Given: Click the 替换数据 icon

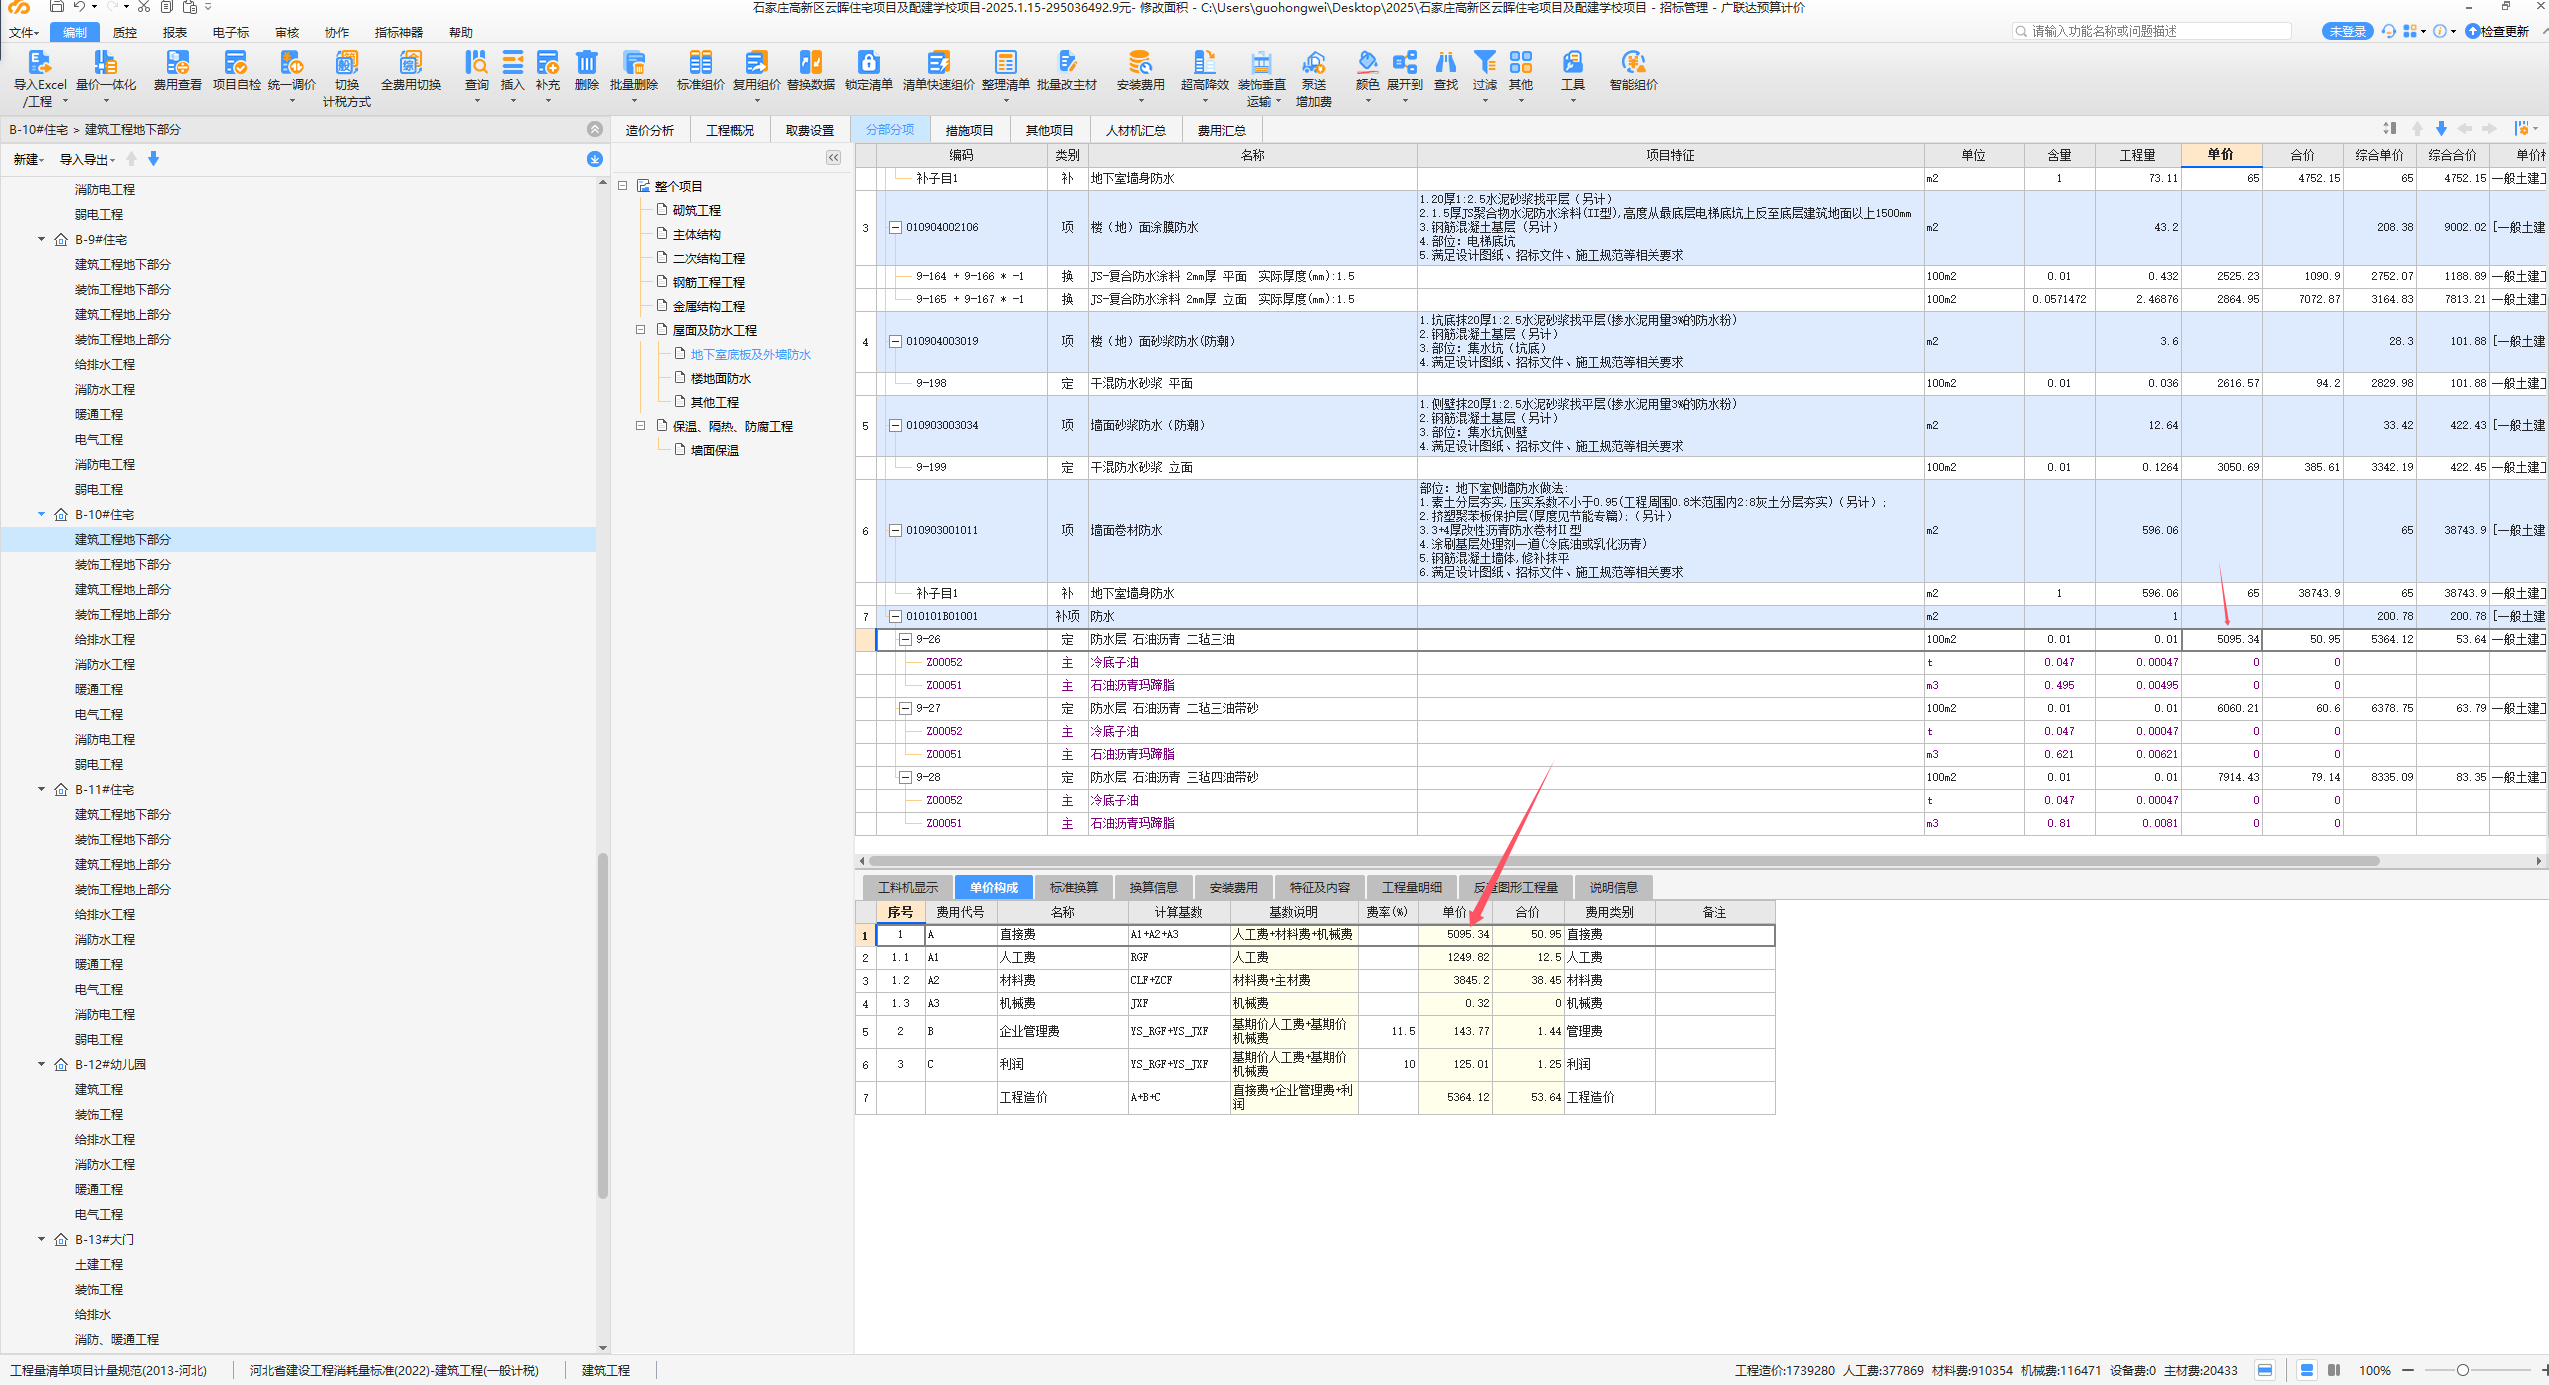Looking at the screenshot, I should click(x=810, y=63).
